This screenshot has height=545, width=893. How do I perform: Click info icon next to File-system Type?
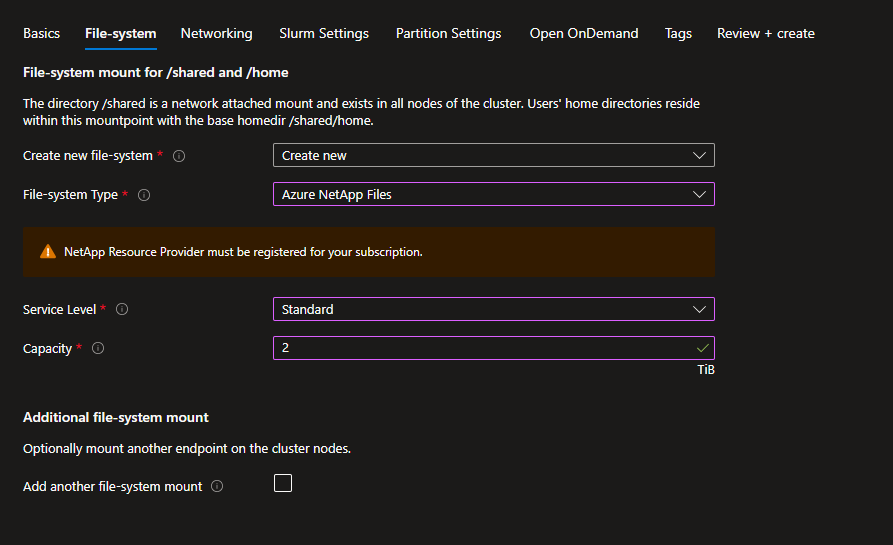pos(144,195)
